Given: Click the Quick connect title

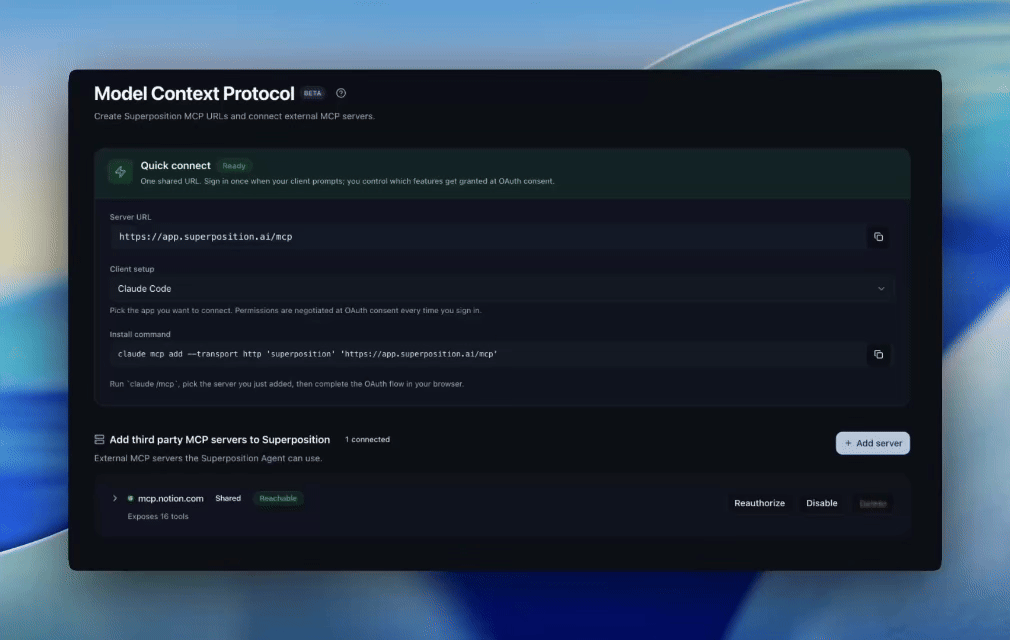Looking at the screenshot, I should pos(175,165).
